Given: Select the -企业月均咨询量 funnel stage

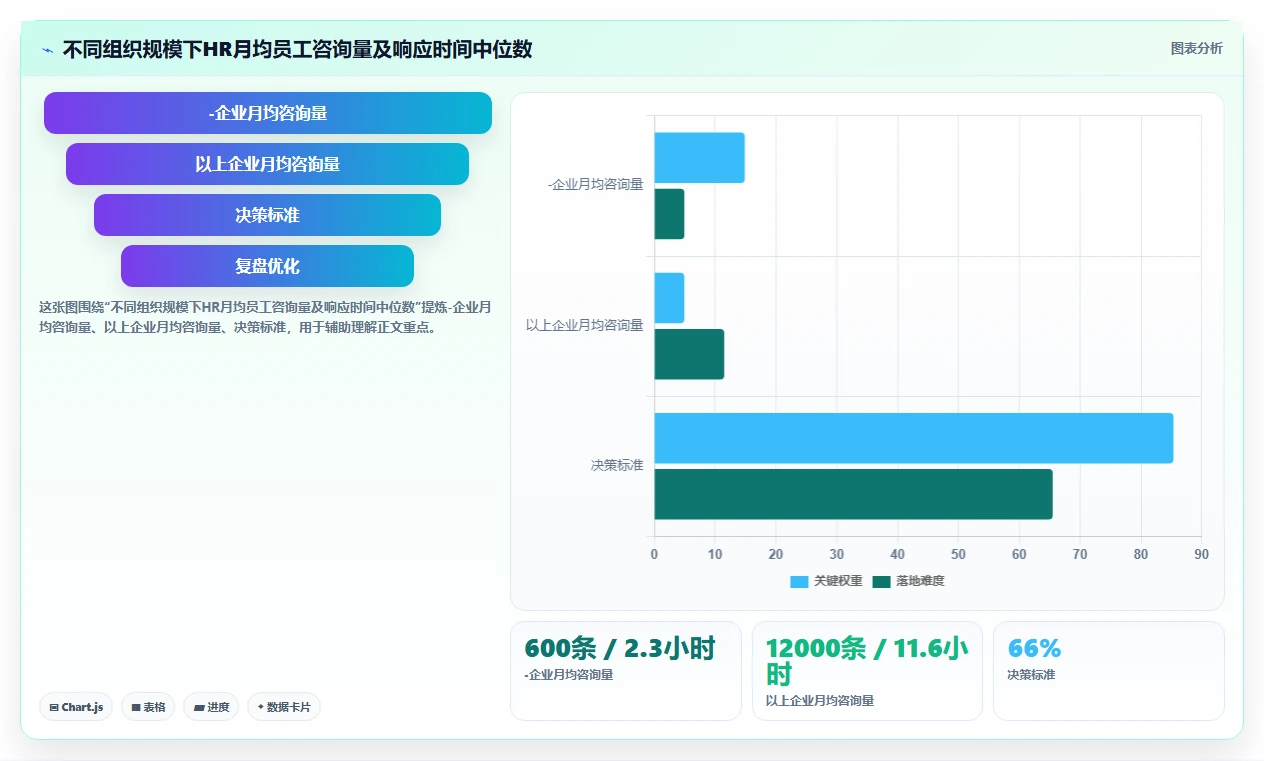Looking at the screenshot, I should coord(268,113).
